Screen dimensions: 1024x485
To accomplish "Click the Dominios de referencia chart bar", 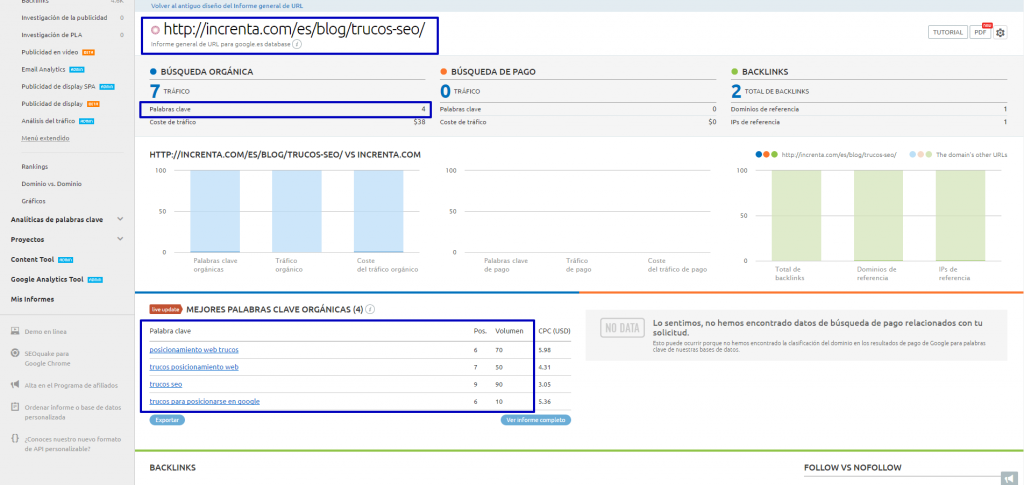I will click(878, 215).
